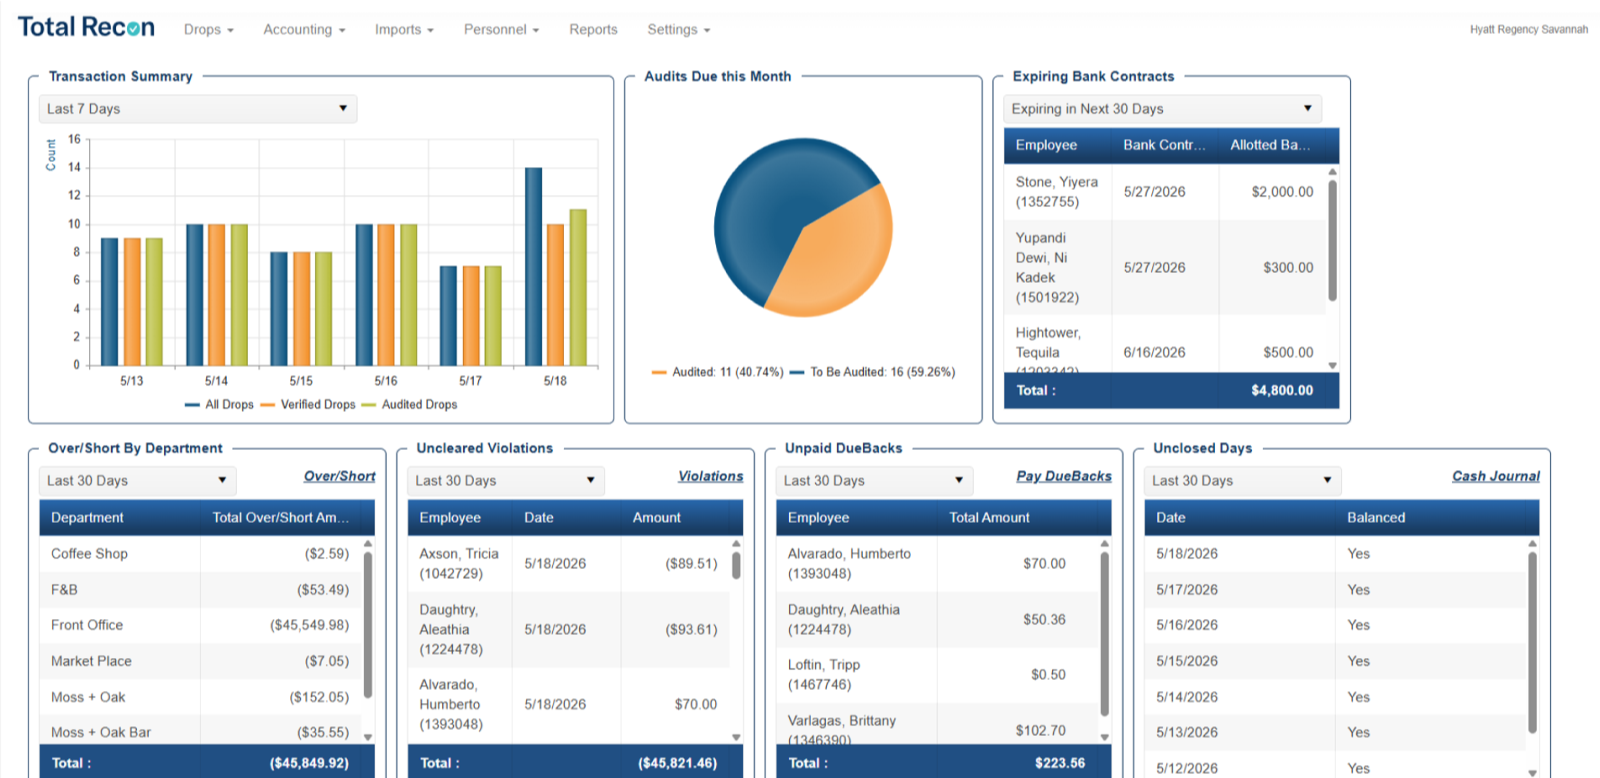
Task: Select the Stone, Yiyera contract row
Action: (x=1165, y=192)
